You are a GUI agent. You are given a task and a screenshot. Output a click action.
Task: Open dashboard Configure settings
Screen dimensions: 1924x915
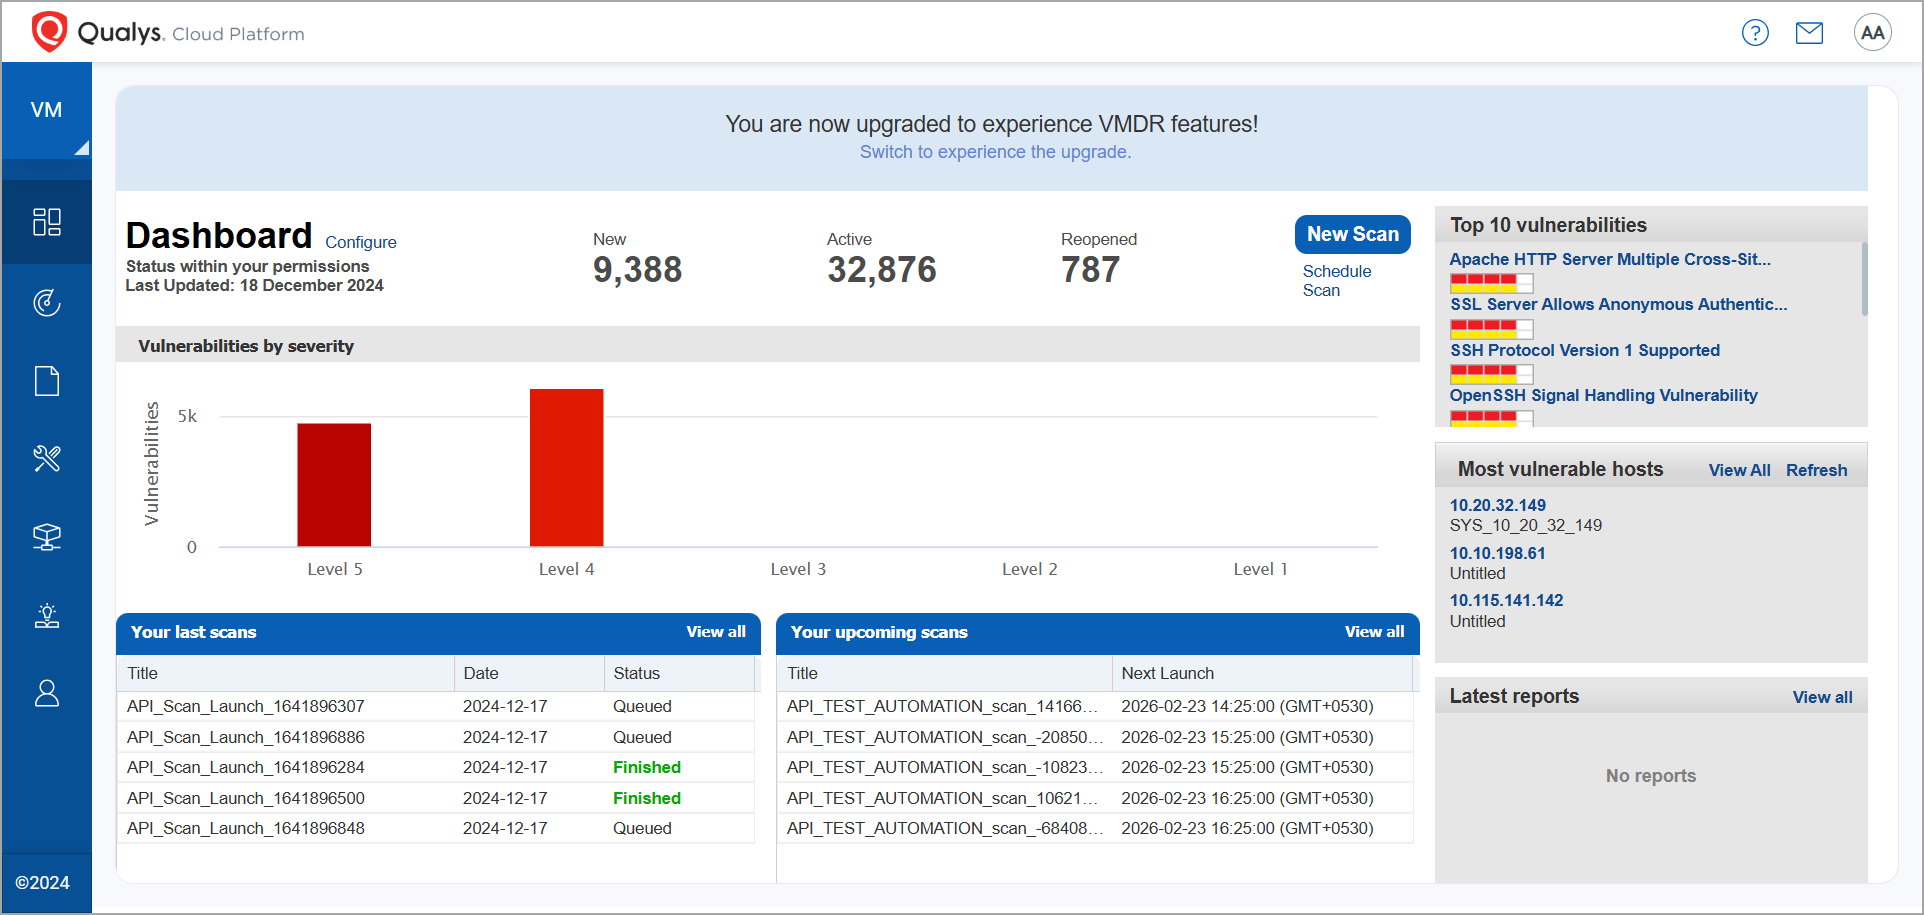tap(360, 242)
